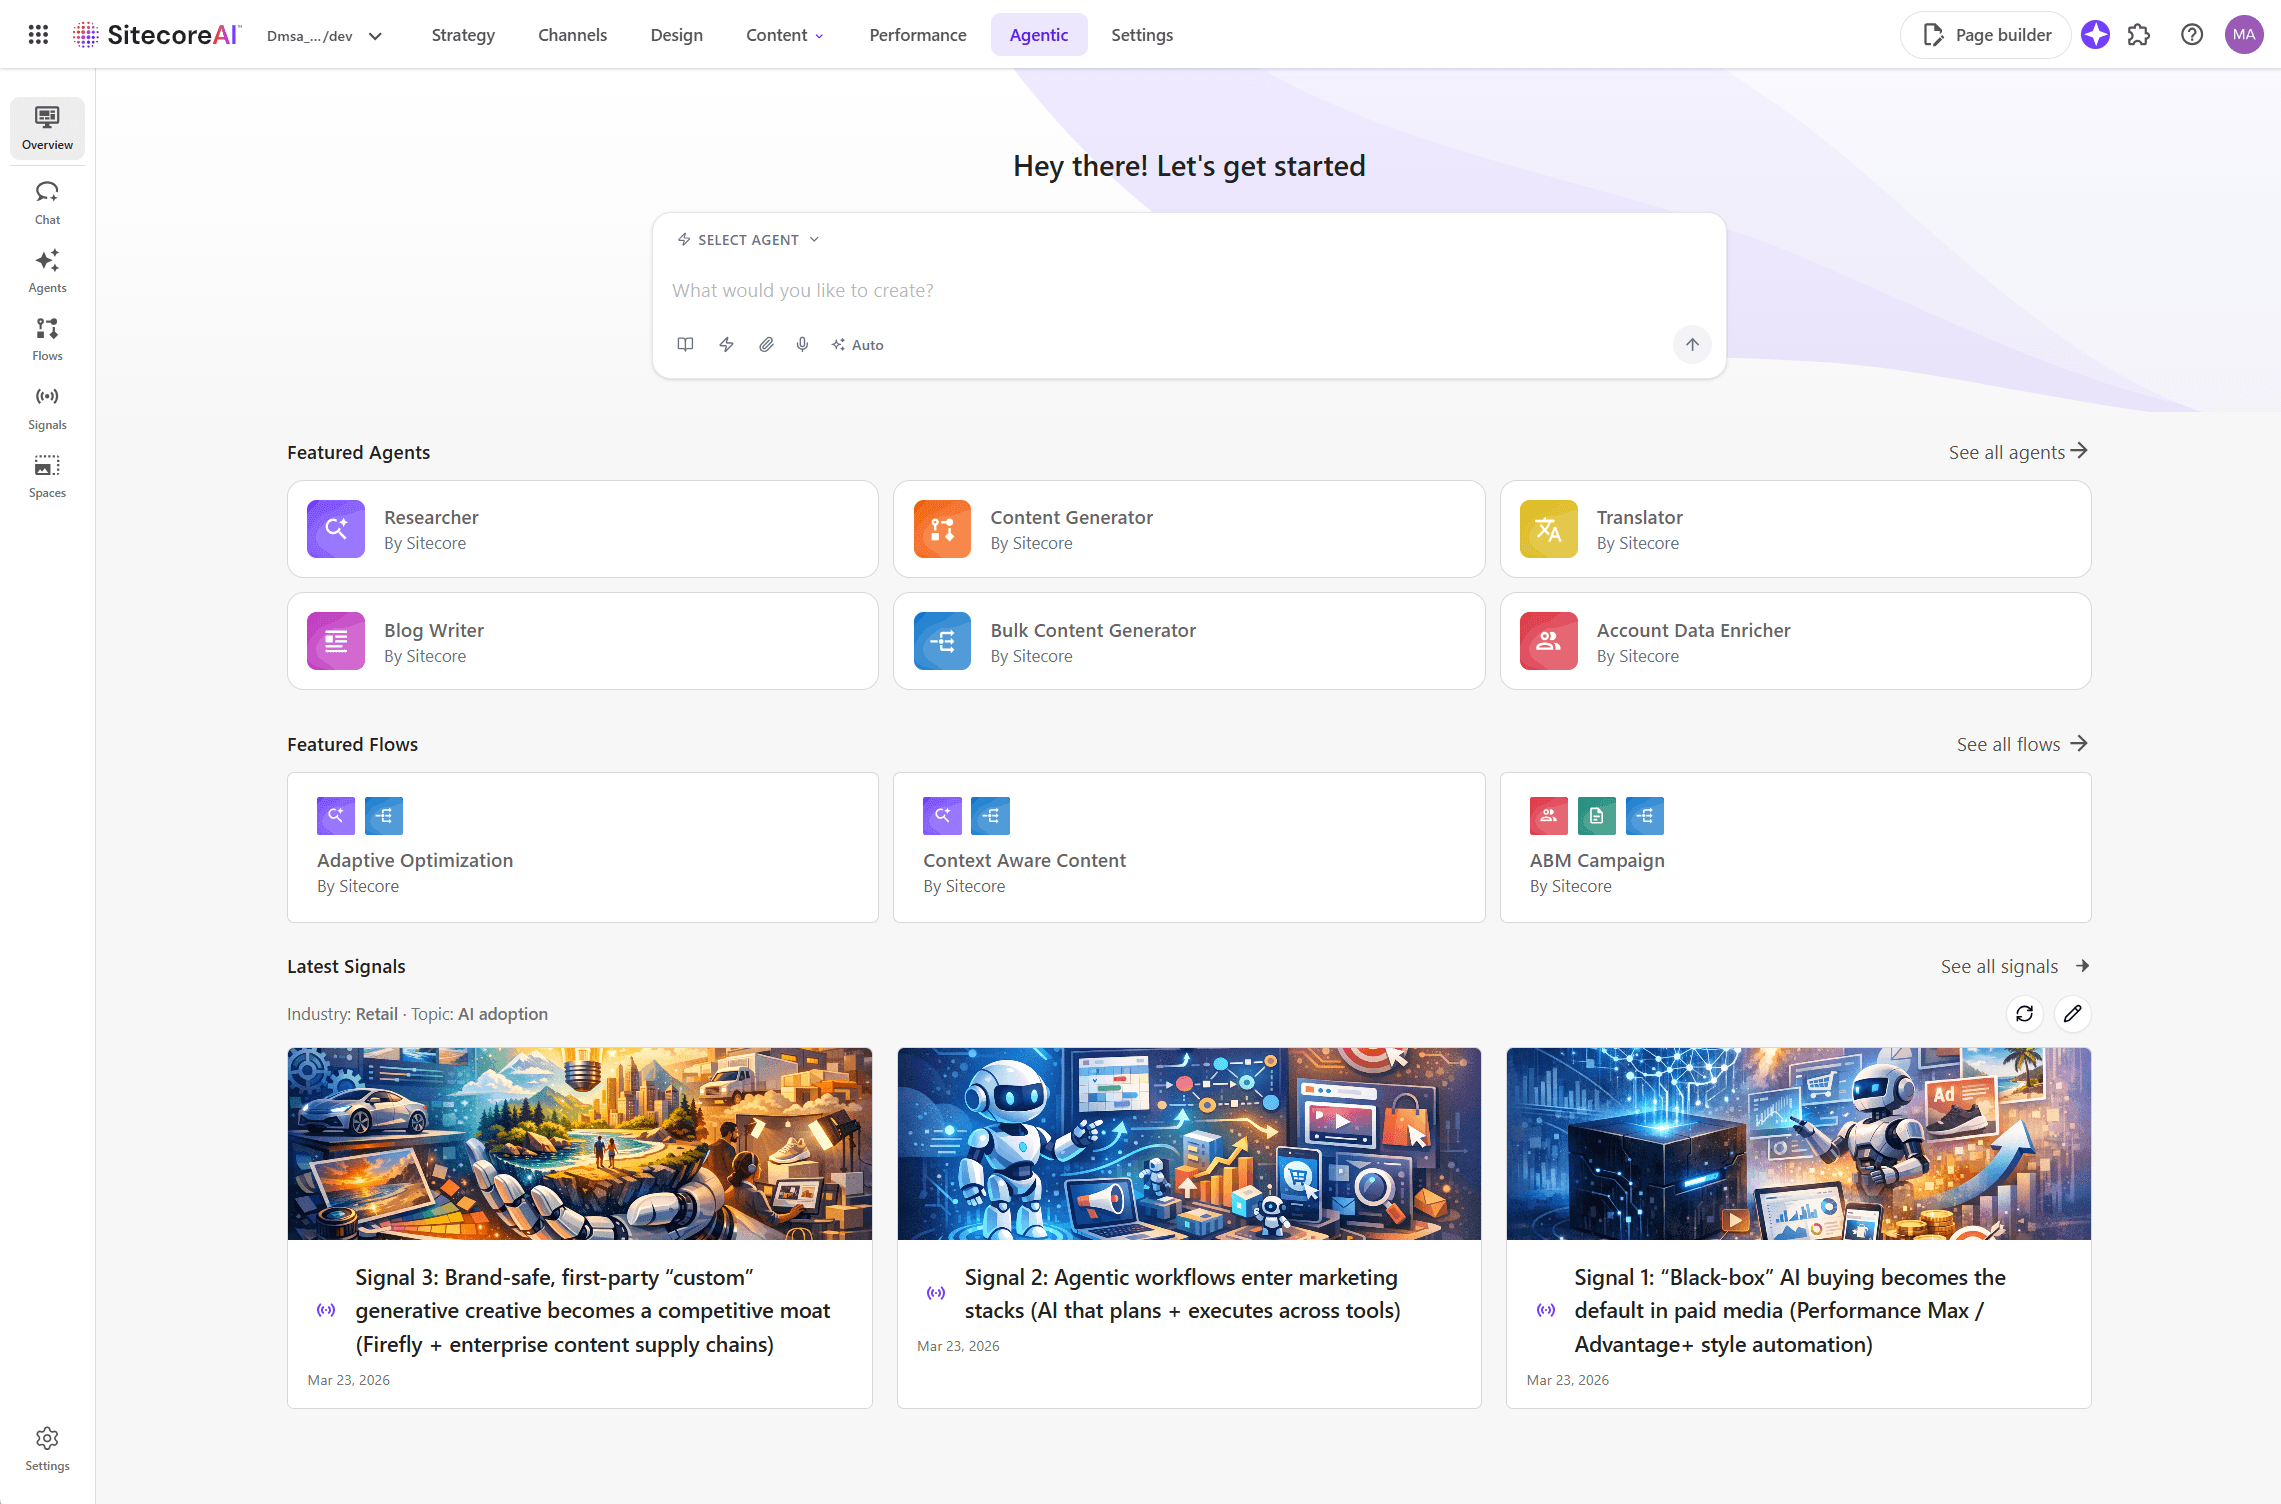The image size is (2281, 1504).
Task: Open the top Settings tab
Action: click(x=1141, y=35)
